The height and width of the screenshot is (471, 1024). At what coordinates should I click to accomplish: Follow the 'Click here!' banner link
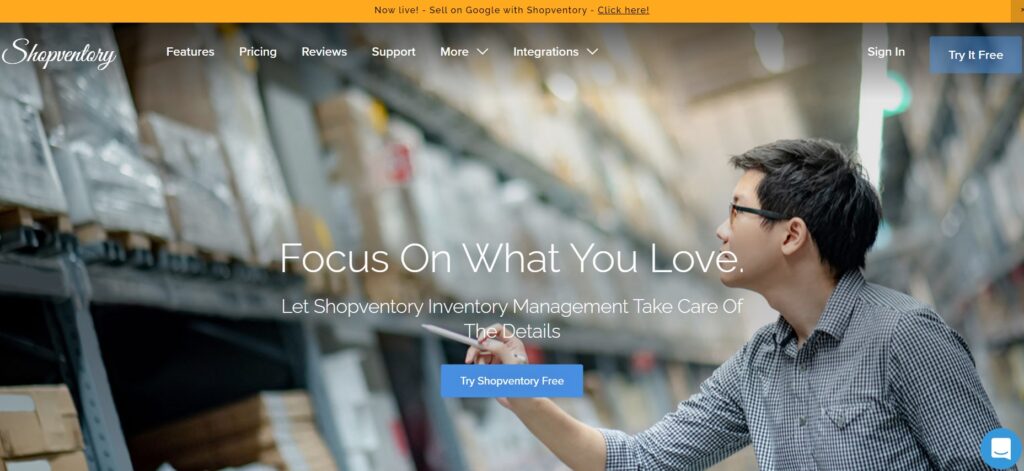click(623, 10)
